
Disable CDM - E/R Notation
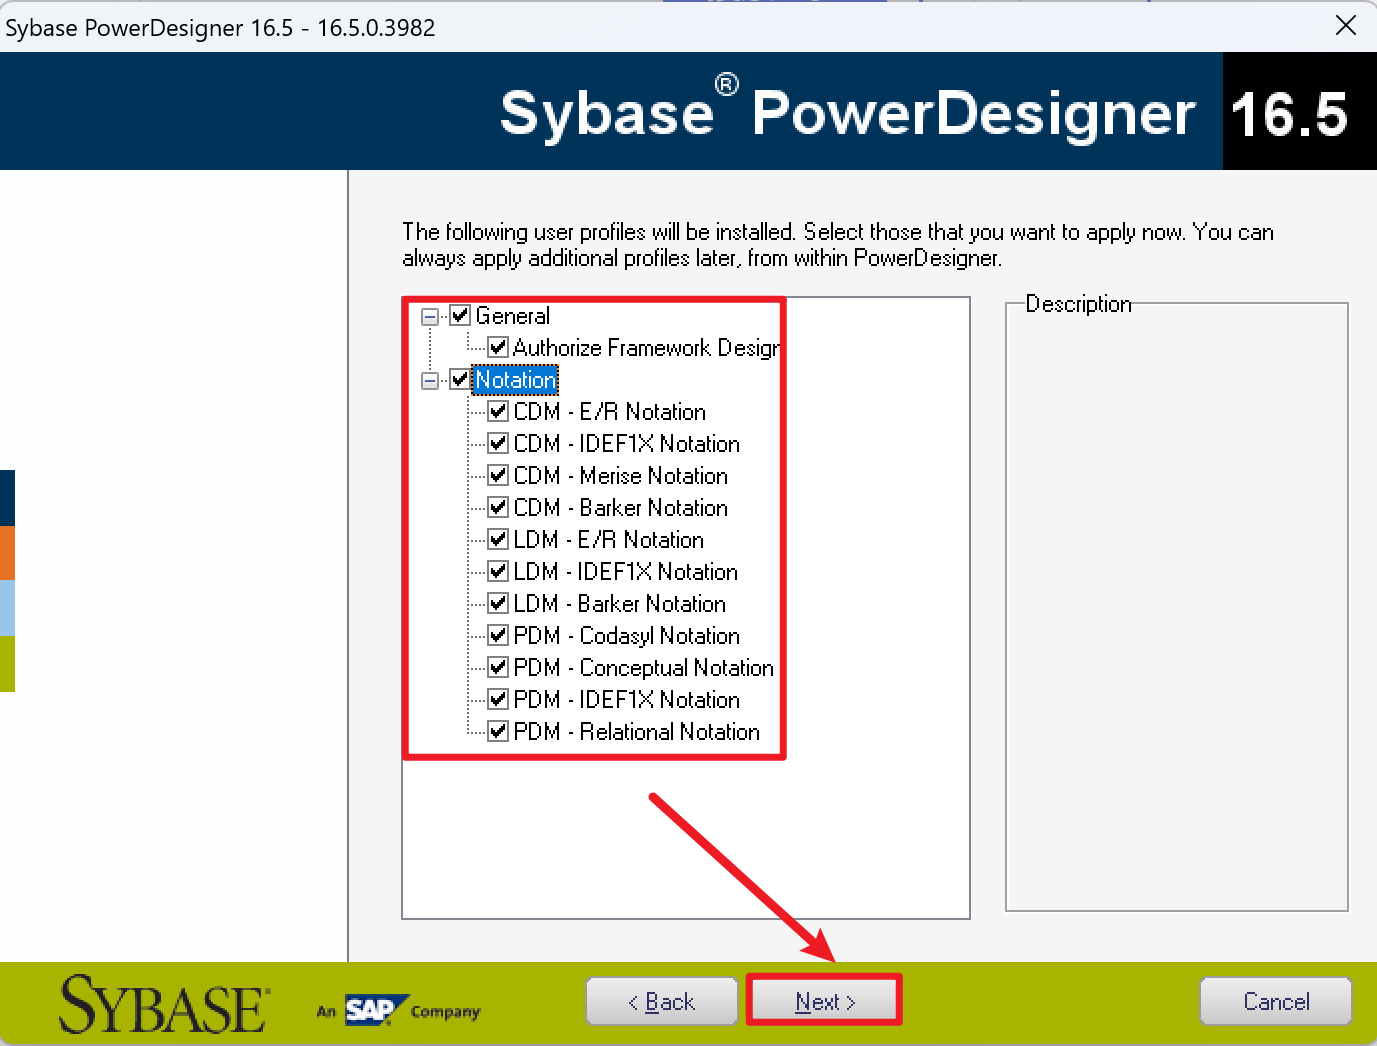498,411
